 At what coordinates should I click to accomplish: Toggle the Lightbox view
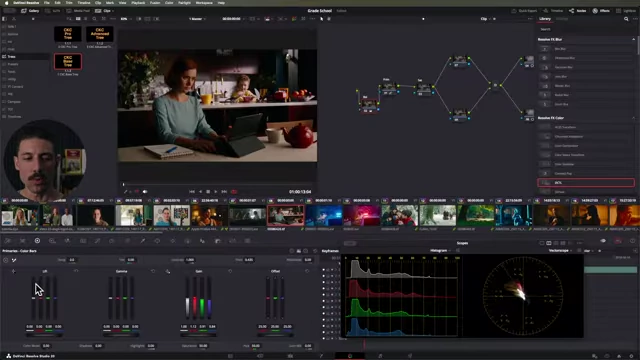pyautogui.click(x=626, y=11)
